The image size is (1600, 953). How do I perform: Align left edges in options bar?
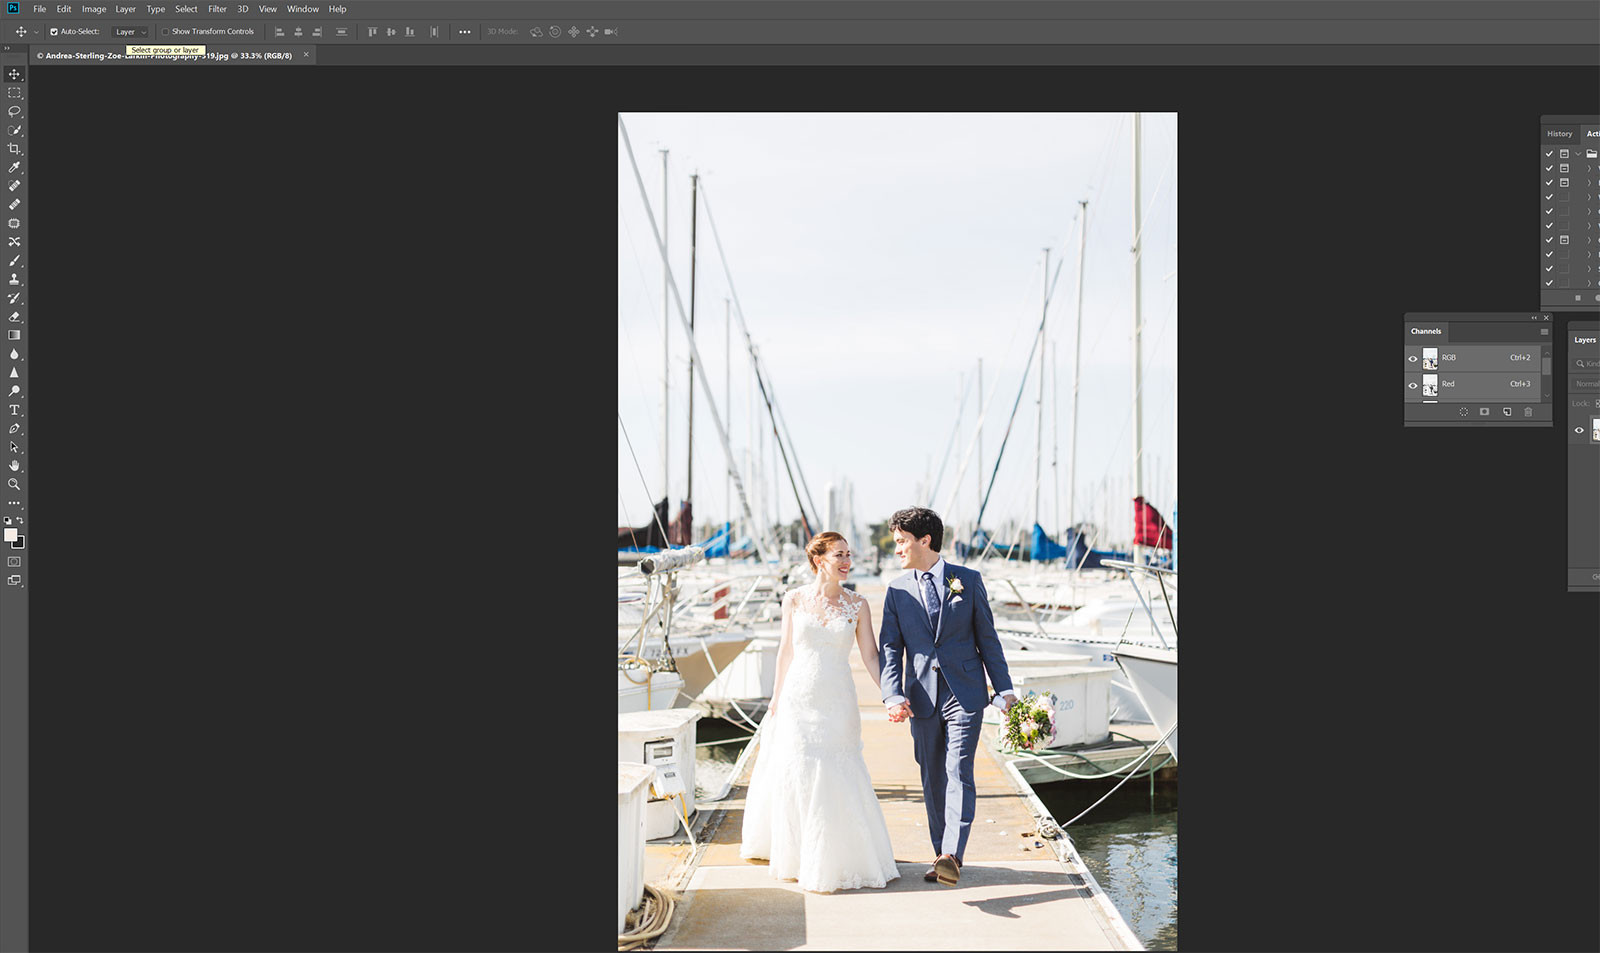tap(279, 32)
